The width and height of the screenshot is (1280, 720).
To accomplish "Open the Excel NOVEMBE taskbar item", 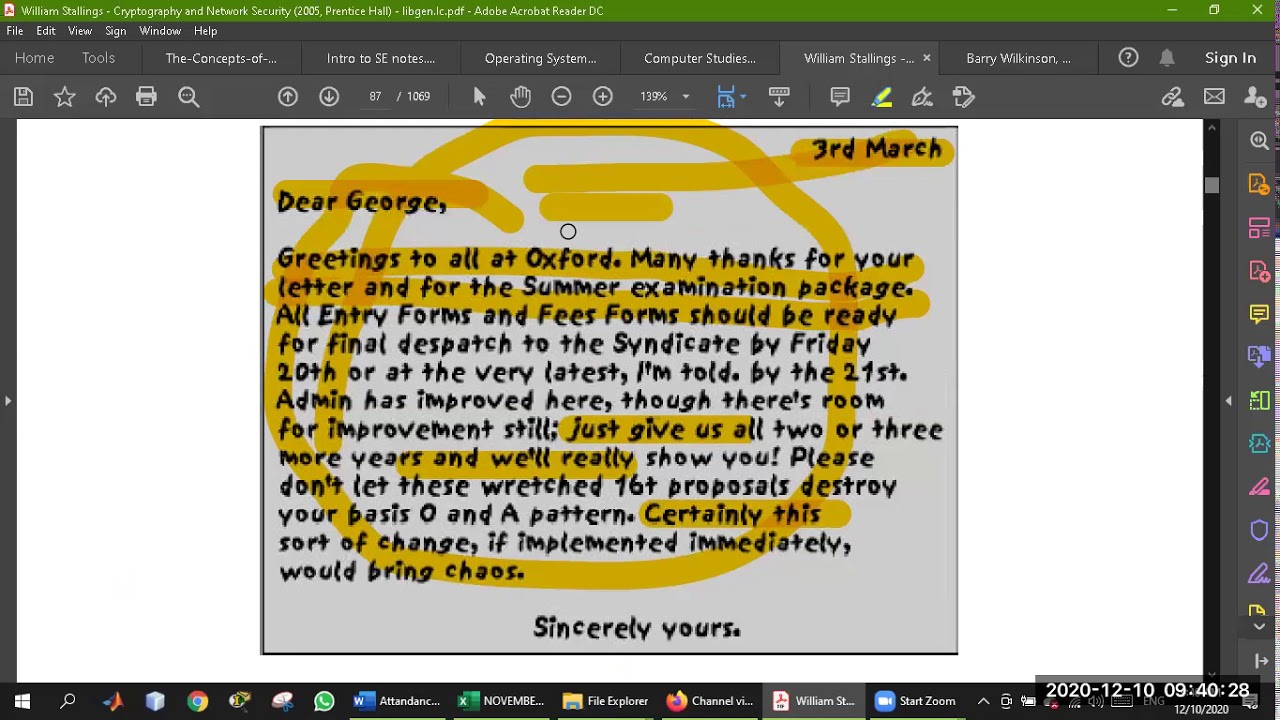I will click(x=500, y=701).
